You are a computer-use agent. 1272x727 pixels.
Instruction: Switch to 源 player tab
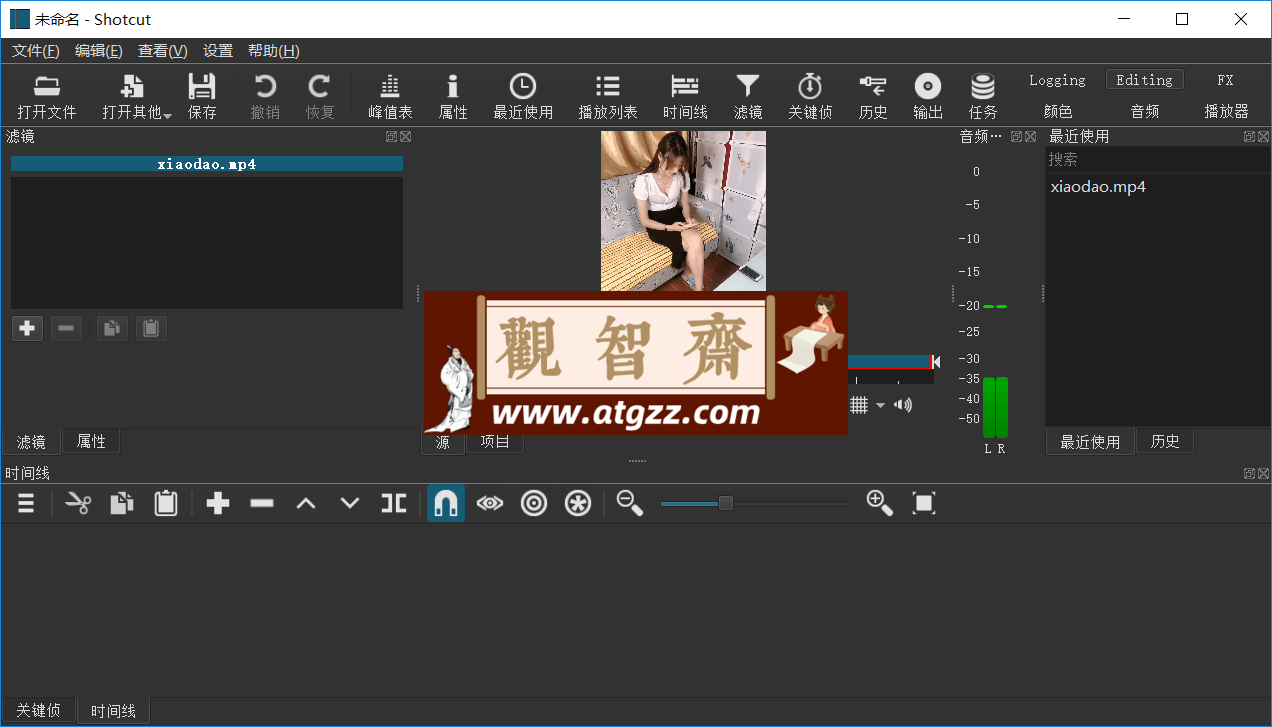(x=443, y=441)
